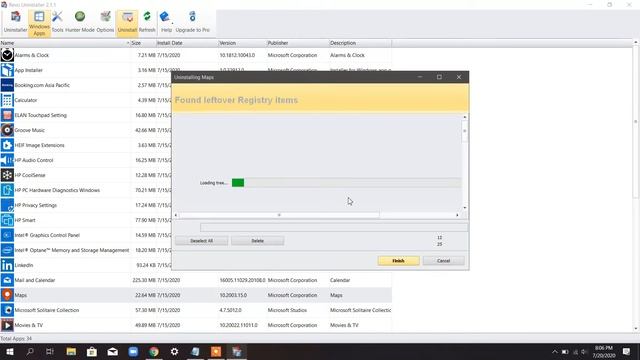Cancel the Uninstalling Maps dialog

click(x=443, y=261)
